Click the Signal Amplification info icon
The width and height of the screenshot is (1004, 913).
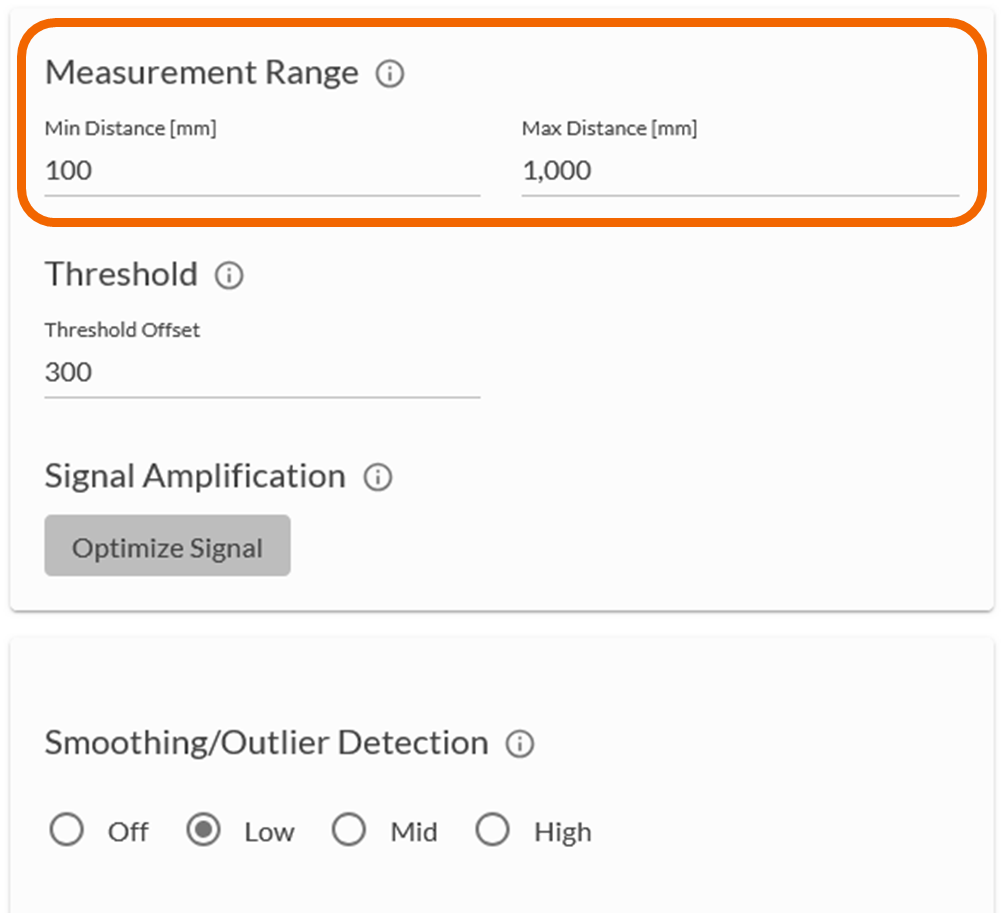tap(378, 477)
